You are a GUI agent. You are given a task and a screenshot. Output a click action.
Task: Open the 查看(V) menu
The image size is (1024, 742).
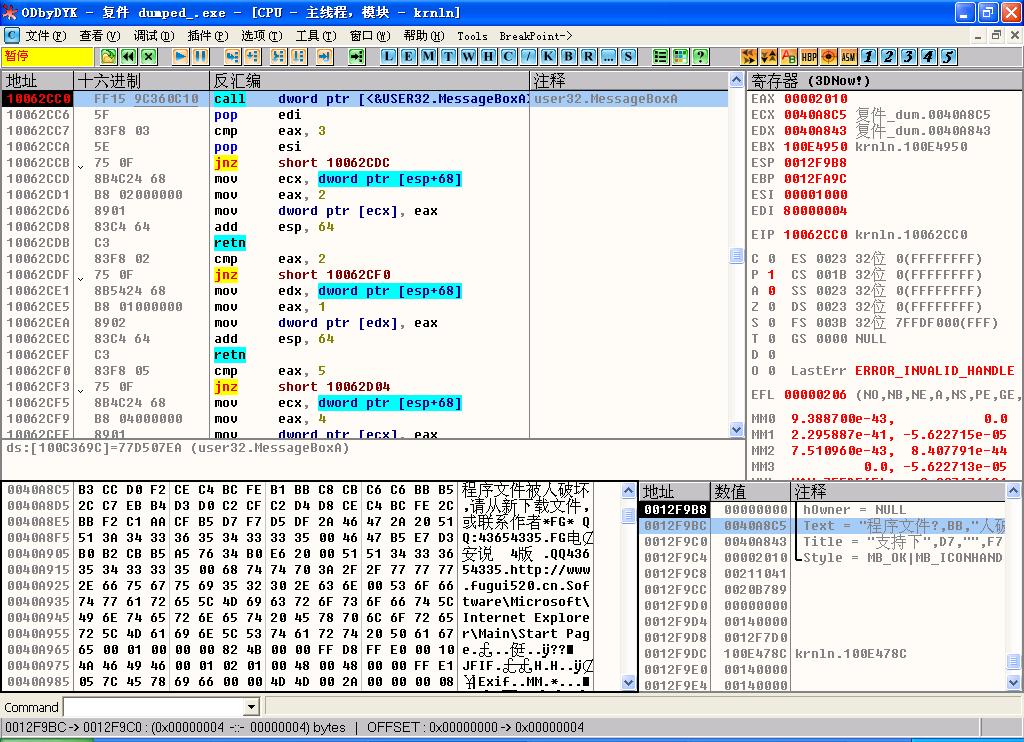[x=100, y=36]
